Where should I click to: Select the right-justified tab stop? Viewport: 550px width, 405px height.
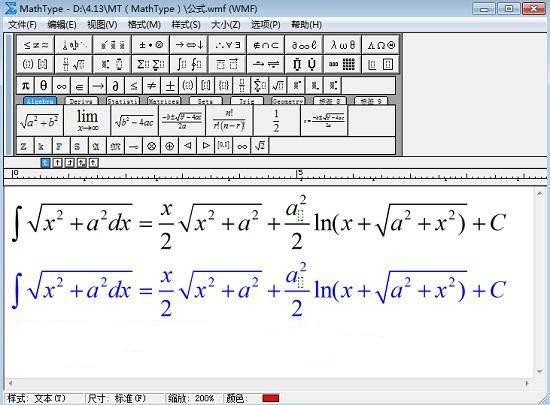[x=69, y=163]
